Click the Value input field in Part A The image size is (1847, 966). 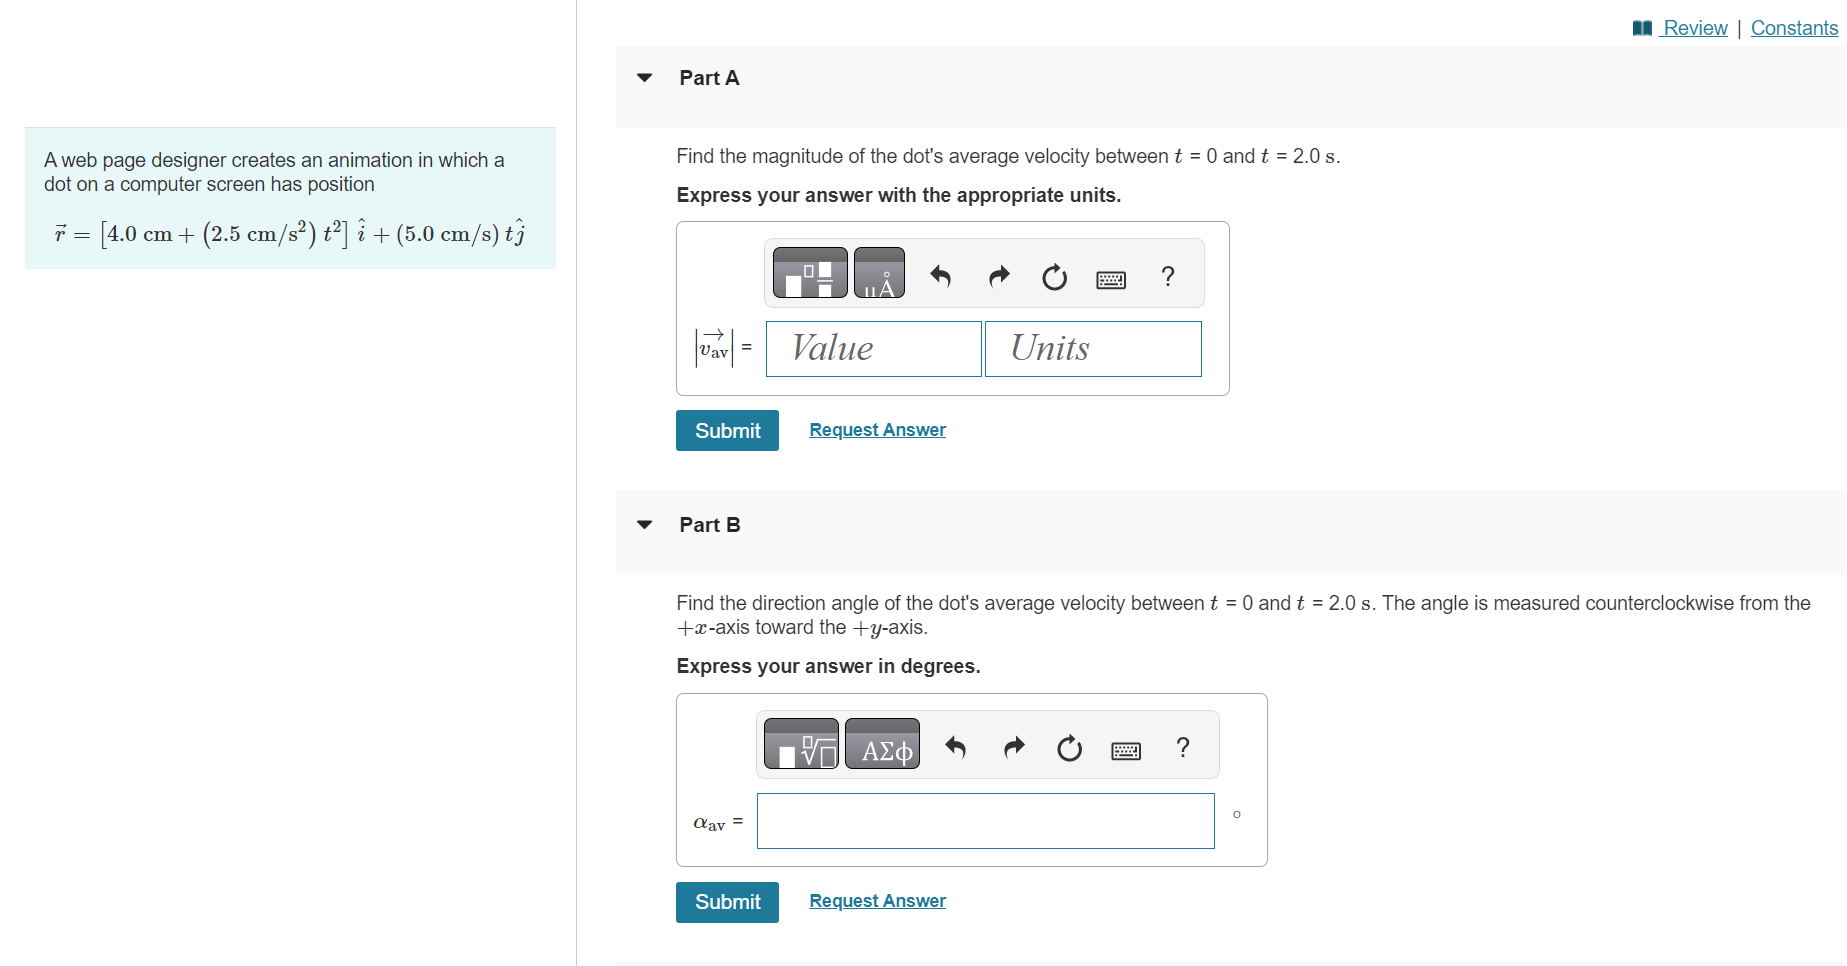[x=872, y=348]
